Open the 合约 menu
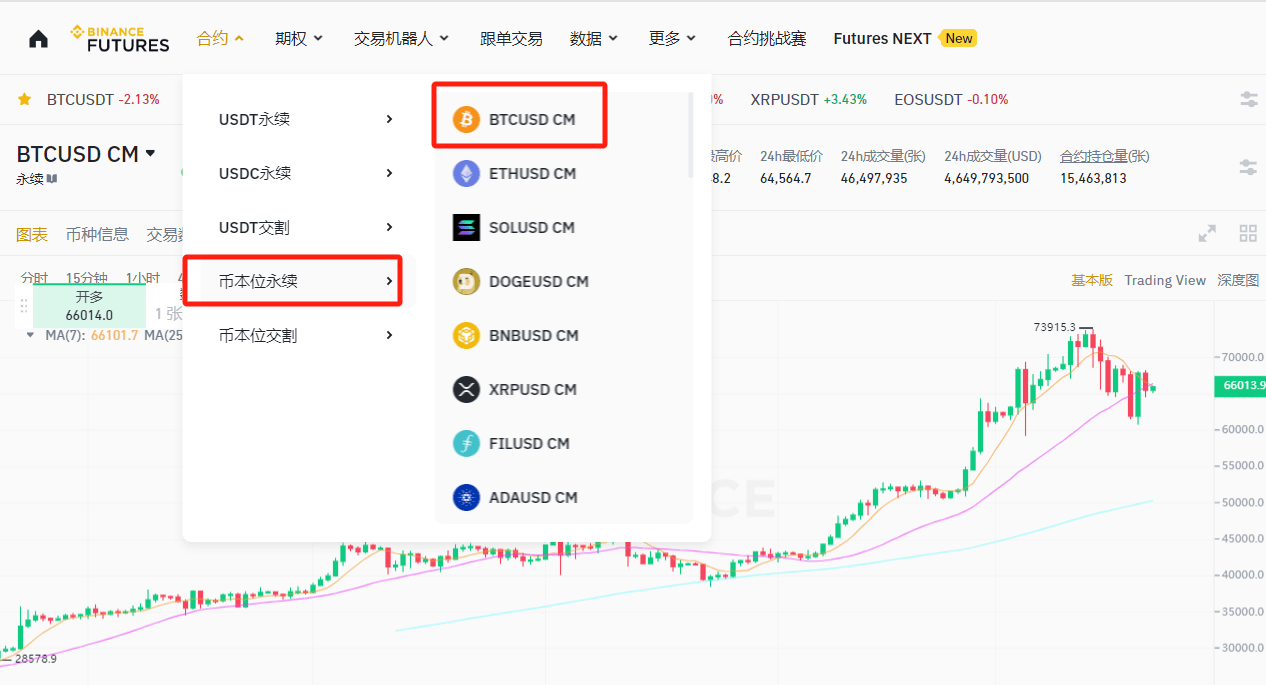Image resolution: width=1266 pixels, height=685 pixels. click(220, 38)
